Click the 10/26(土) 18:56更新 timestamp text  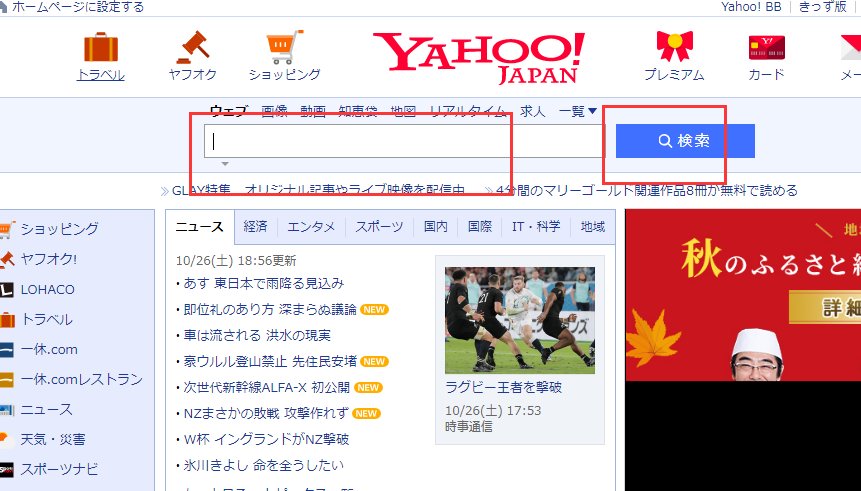(236, 261)
